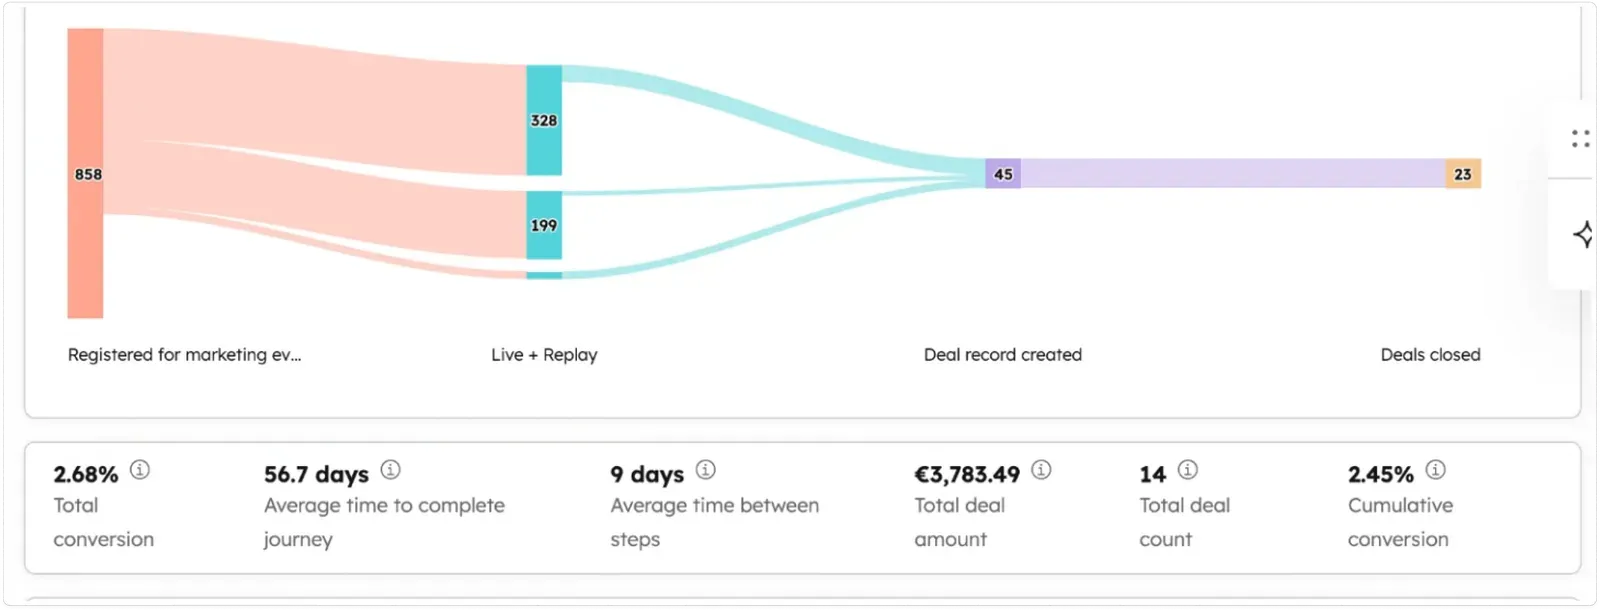The image size is (1600, 610).
Task: Click the Average time to complete journey info icon
Action: (x=390, y=471)
